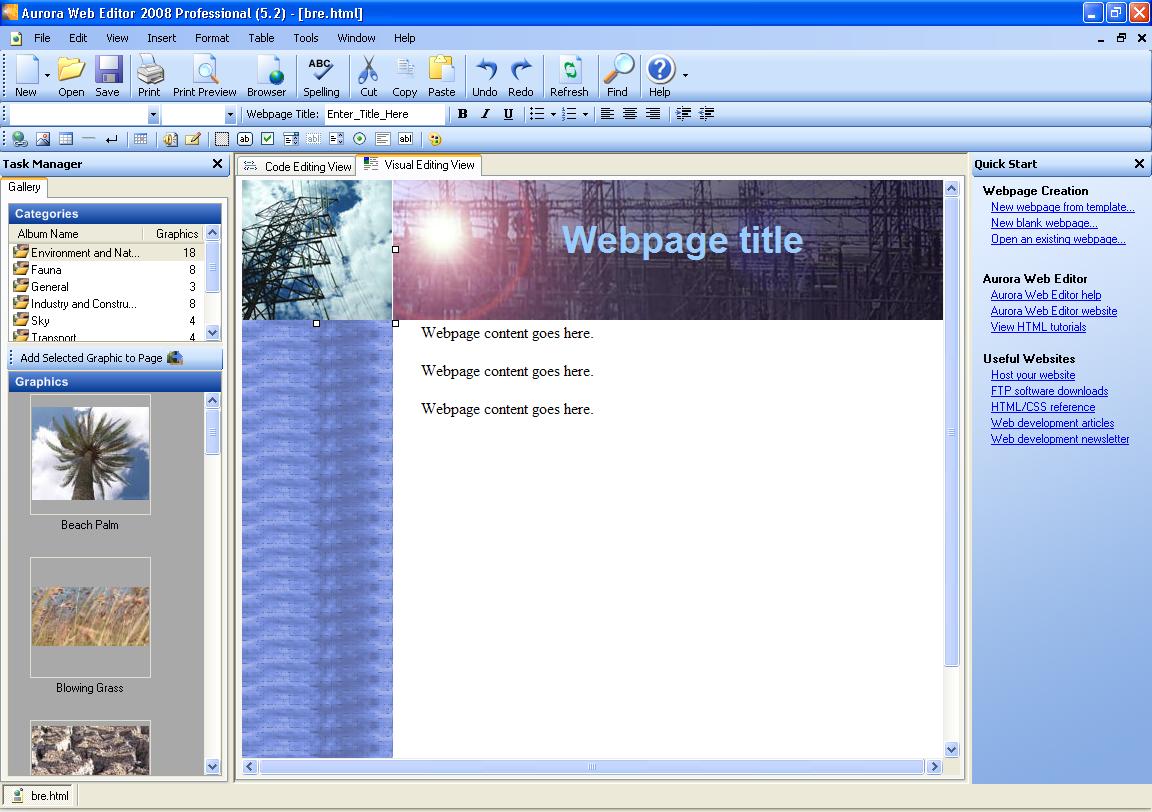The width and height of the screenshot is (1152, 812).
Task: Refresh the page view
Action: click(569, 76)
